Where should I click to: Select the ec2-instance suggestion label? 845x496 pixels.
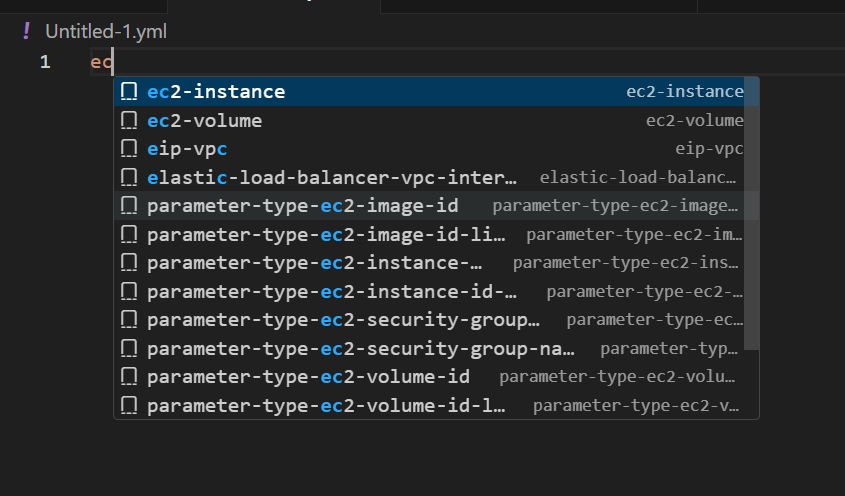(216, 92)
